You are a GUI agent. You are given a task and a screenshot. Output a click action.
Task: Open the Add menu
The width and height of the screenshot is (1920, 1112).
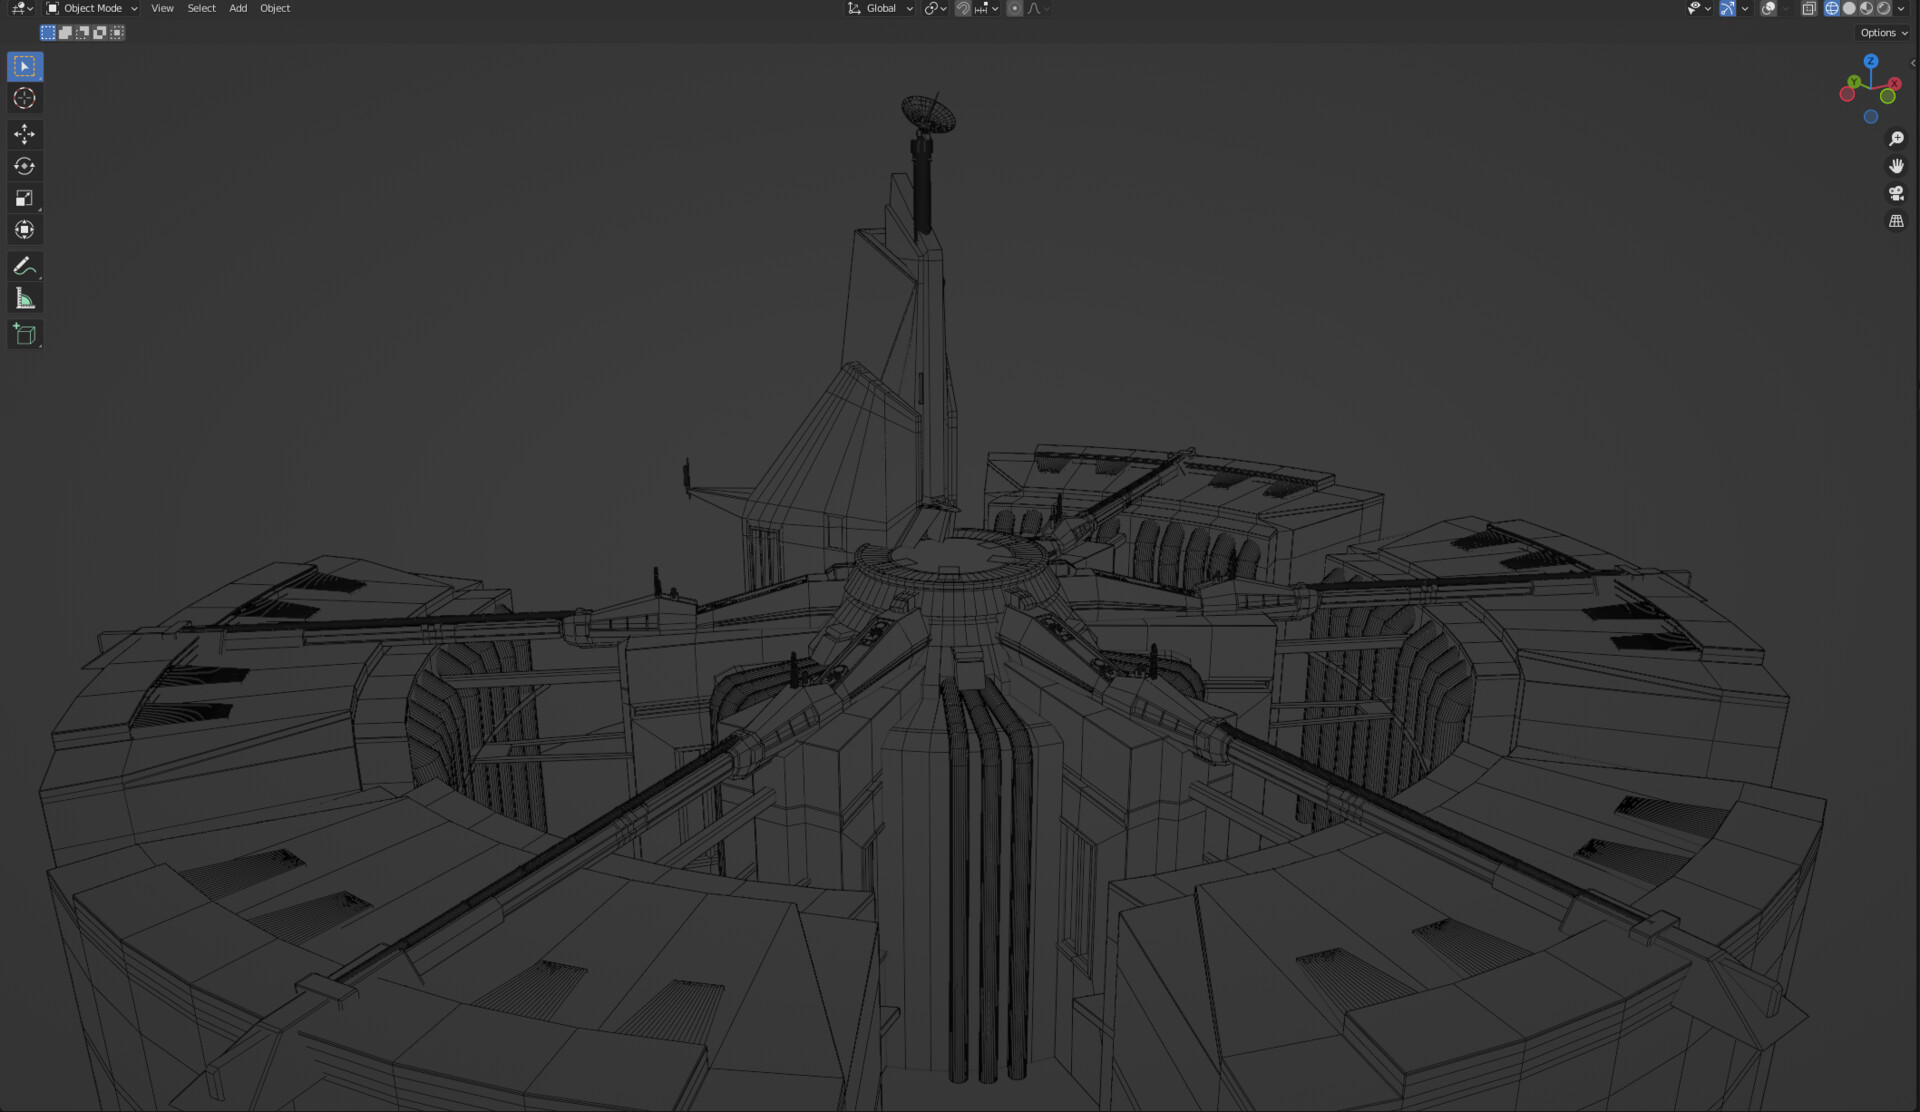point(237,8)
